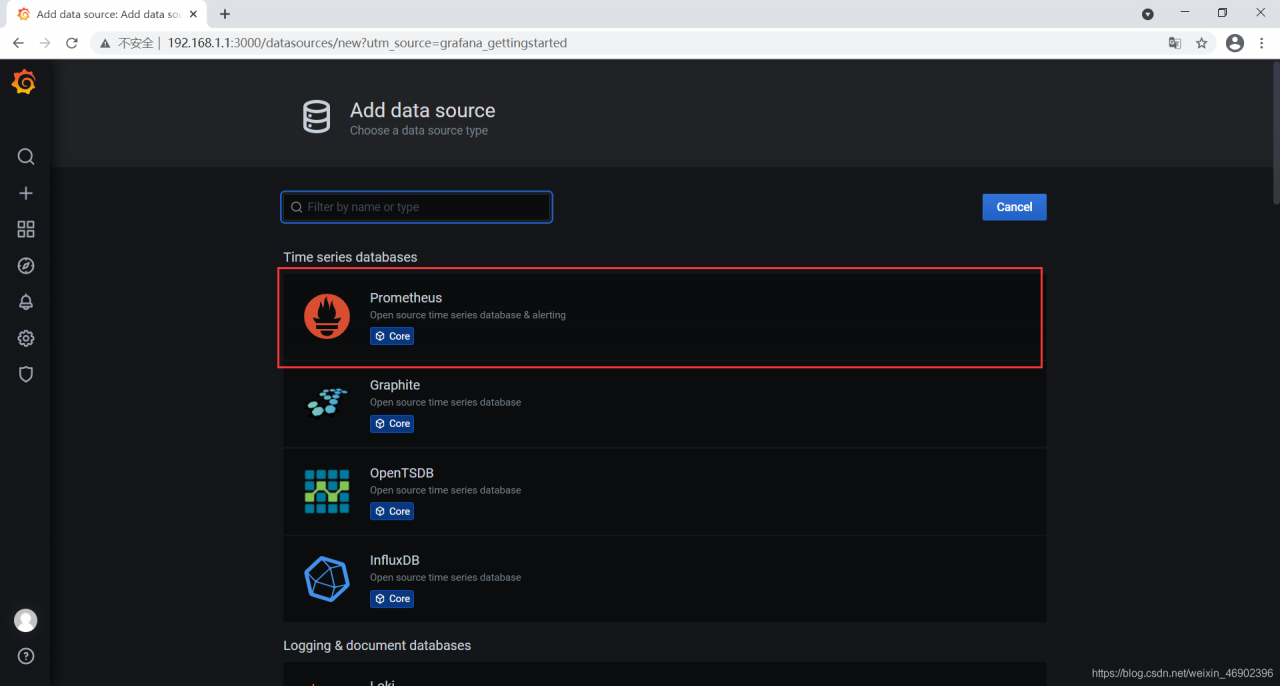Open the Alerting bell icon in sidebar
This screenshot has height=686, width=1280.
click(26, 302)
